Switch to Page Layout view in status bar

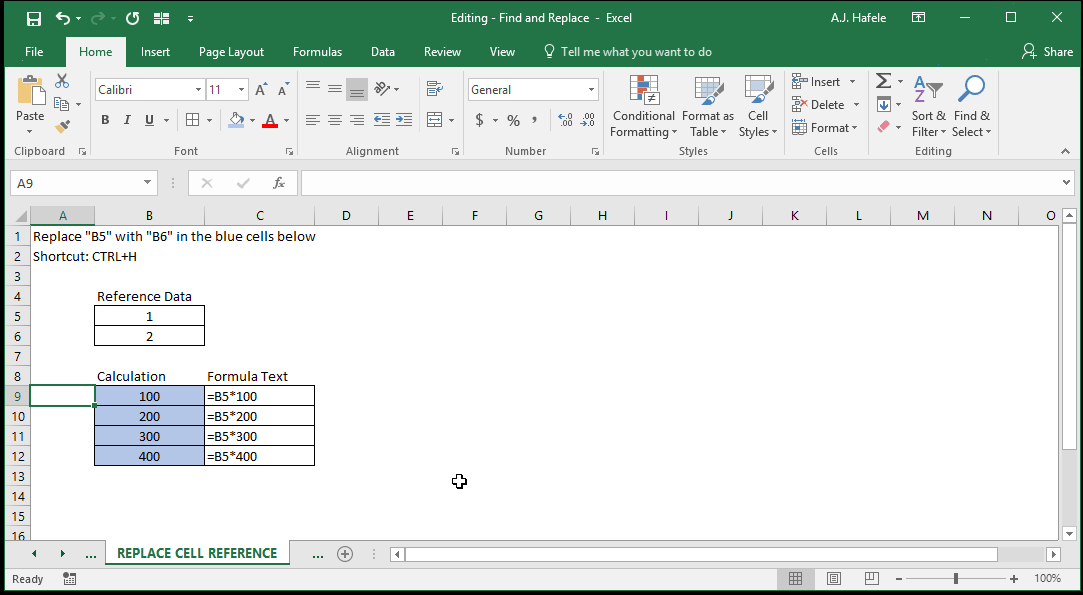point(834,578)
